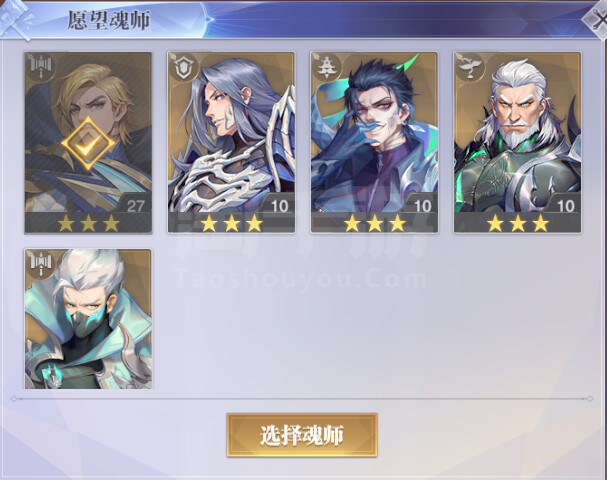Click the three stars under the dark-haired hero
Screen dimensions: 607x480
click(374, 223)
